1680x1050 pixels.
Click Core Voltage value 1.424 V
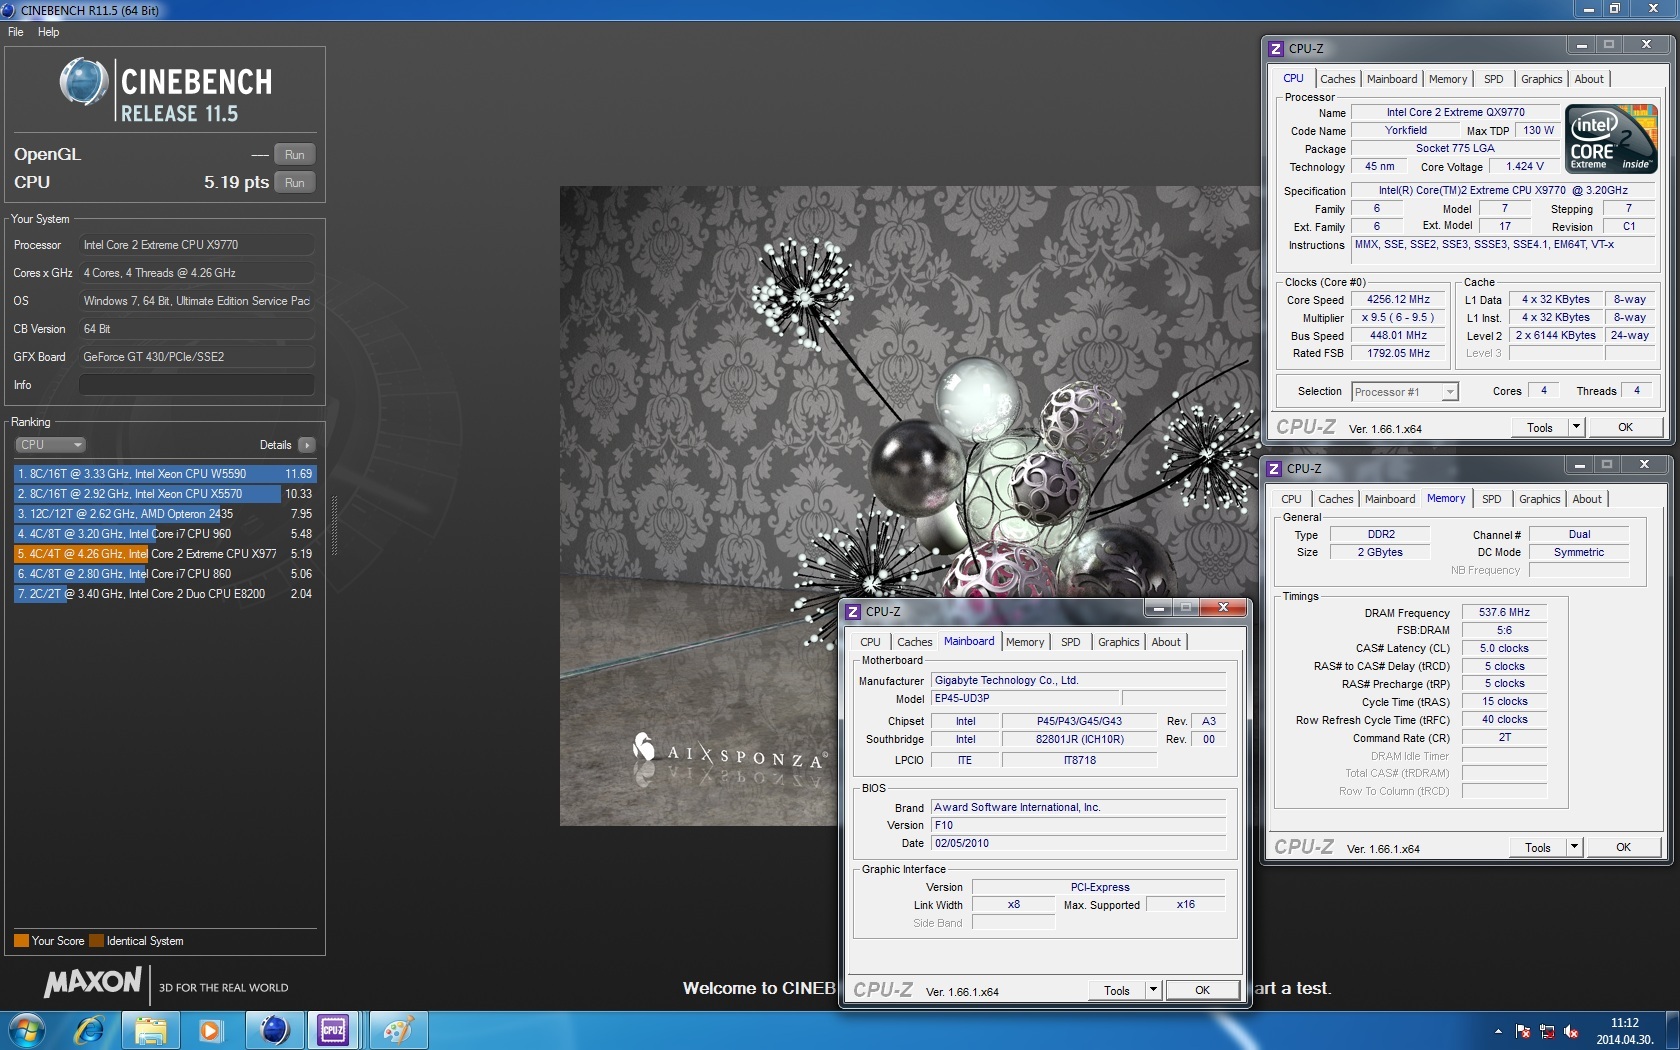point(1524,166)
